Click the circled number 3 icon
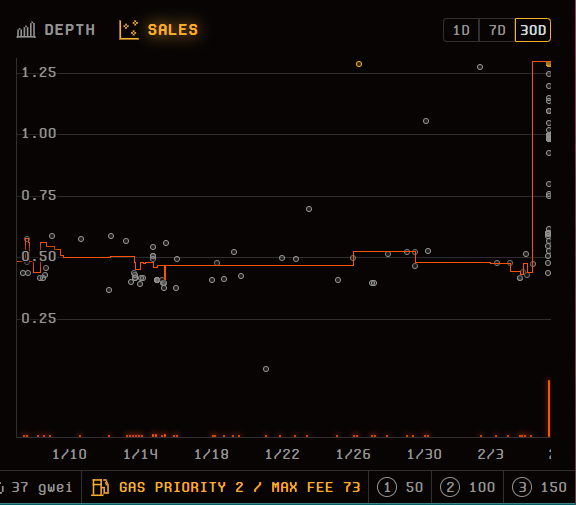This screenshot has width=576, height=505. (522, 487)
